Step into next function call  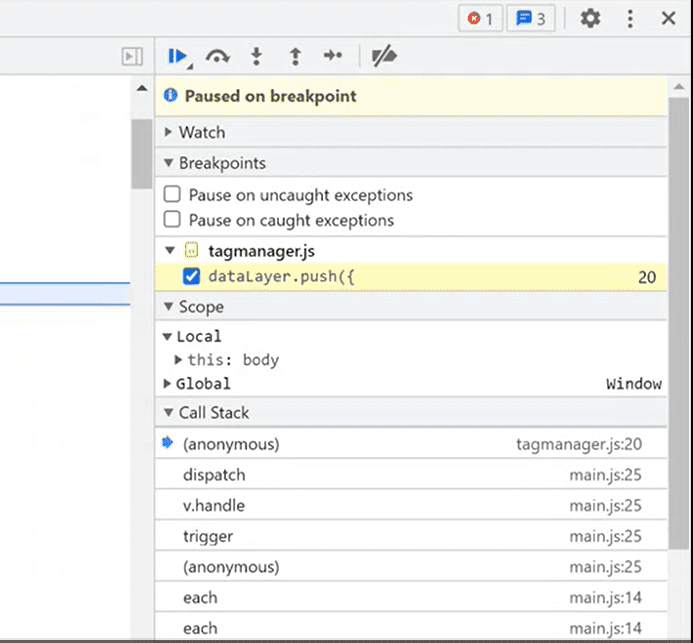256,57
